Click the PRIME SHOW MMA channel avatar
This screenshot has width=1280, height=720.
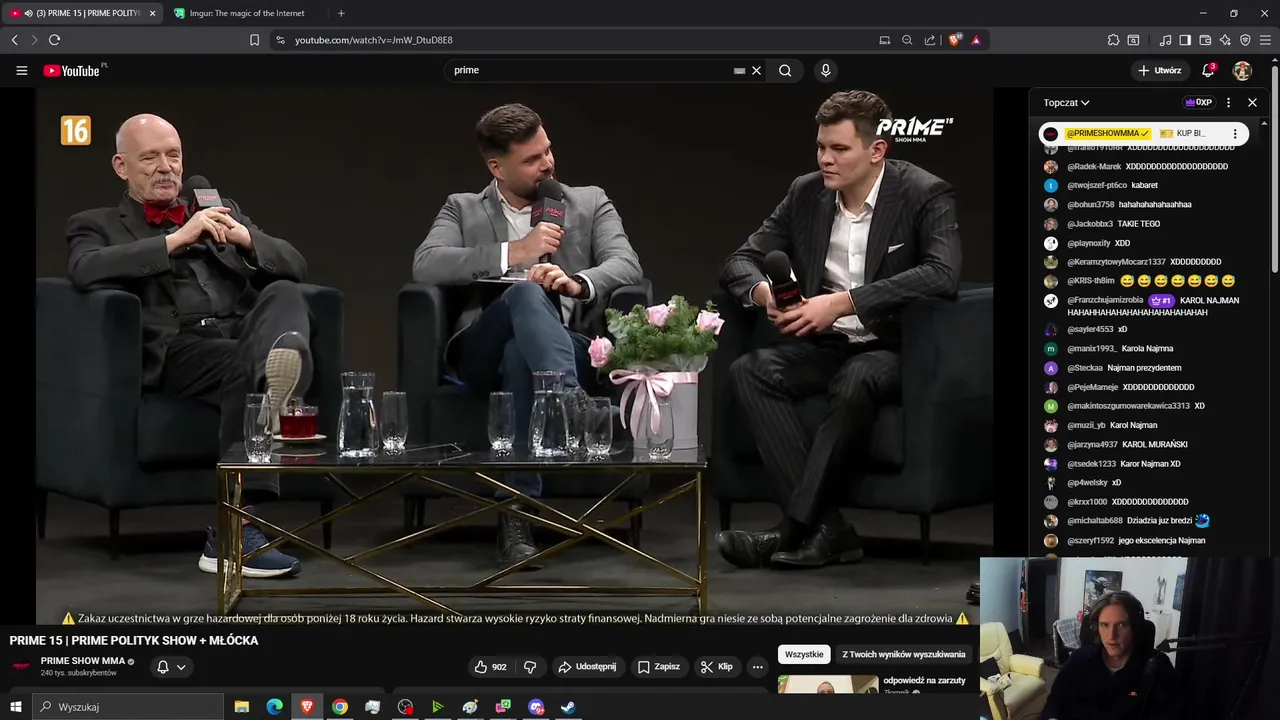click(21, 666)
